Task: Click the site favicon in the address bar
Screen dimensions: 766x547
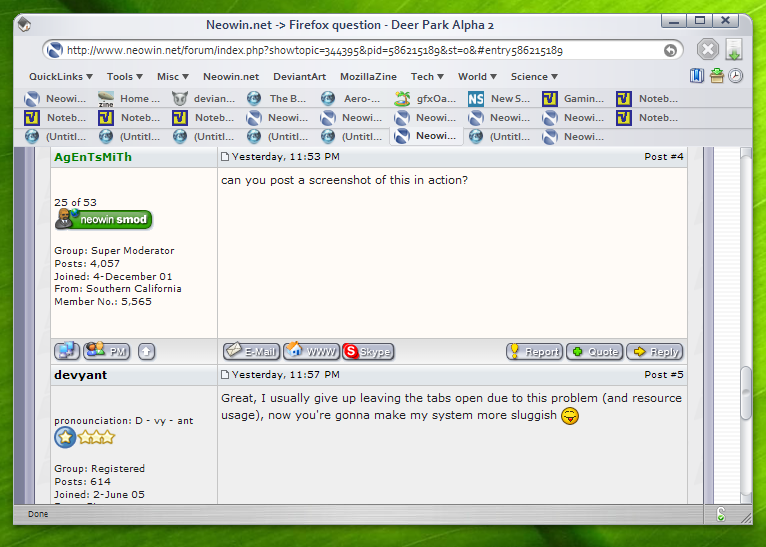Action: 55,50
